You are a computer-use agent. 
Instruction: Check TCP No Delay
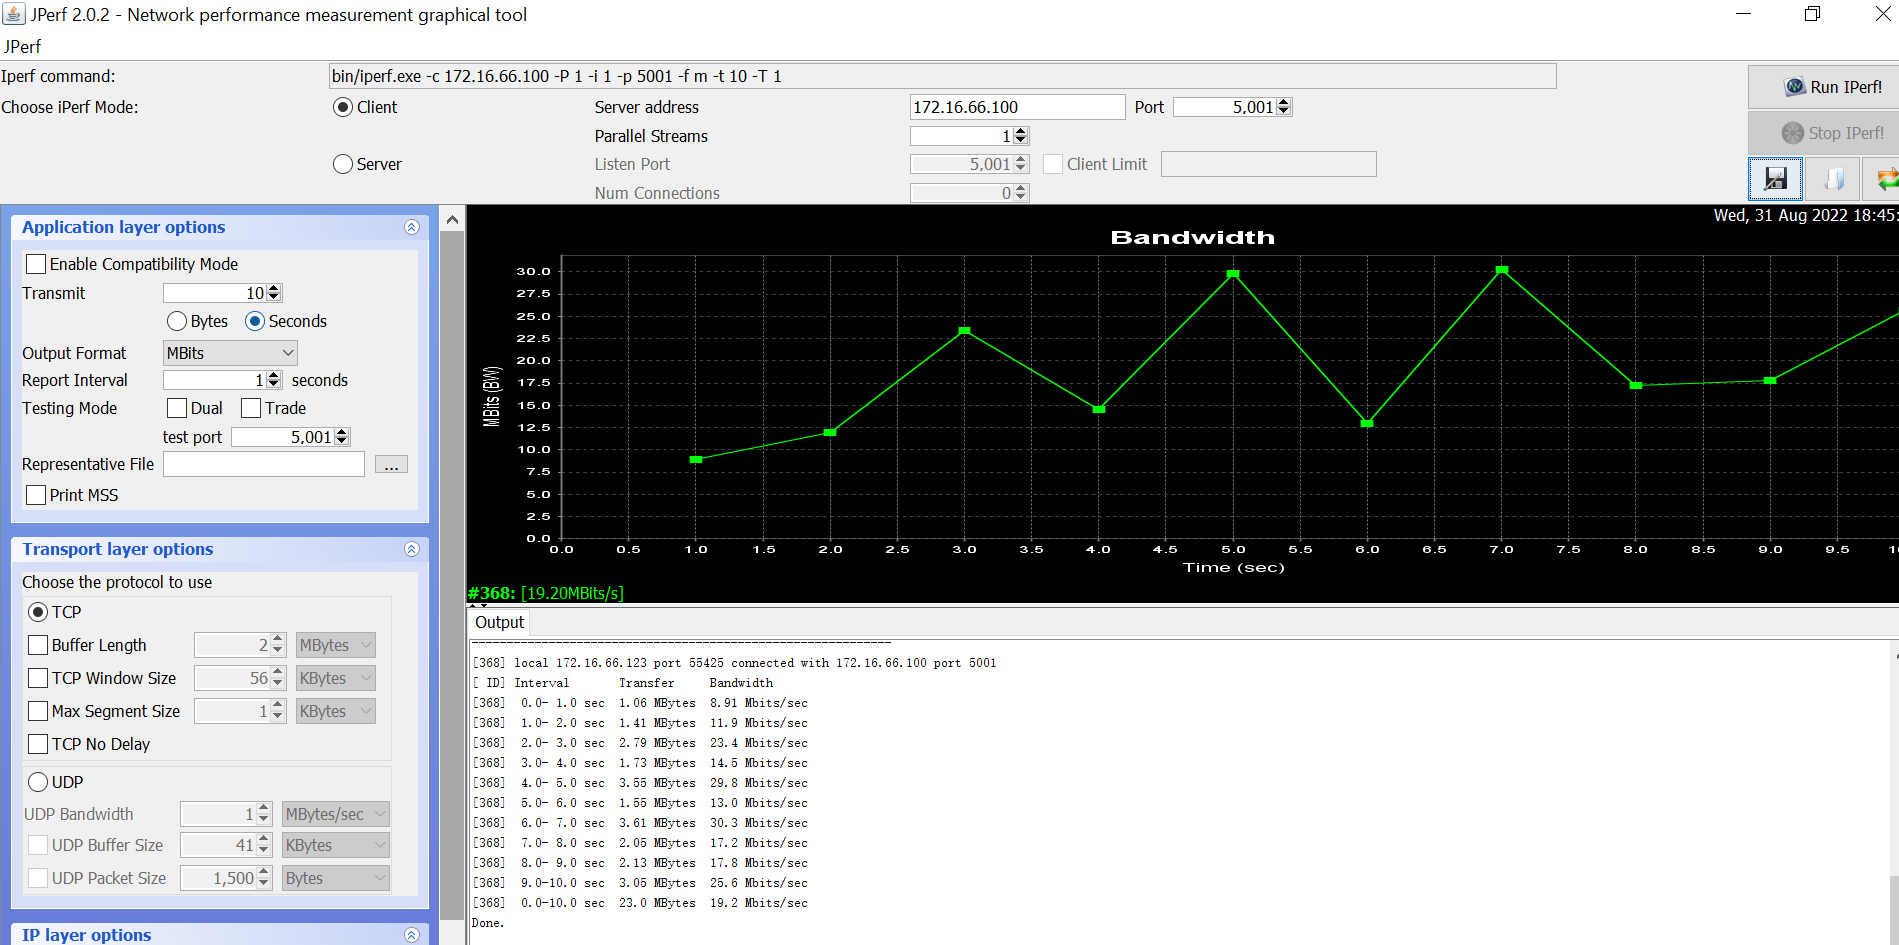38,744
